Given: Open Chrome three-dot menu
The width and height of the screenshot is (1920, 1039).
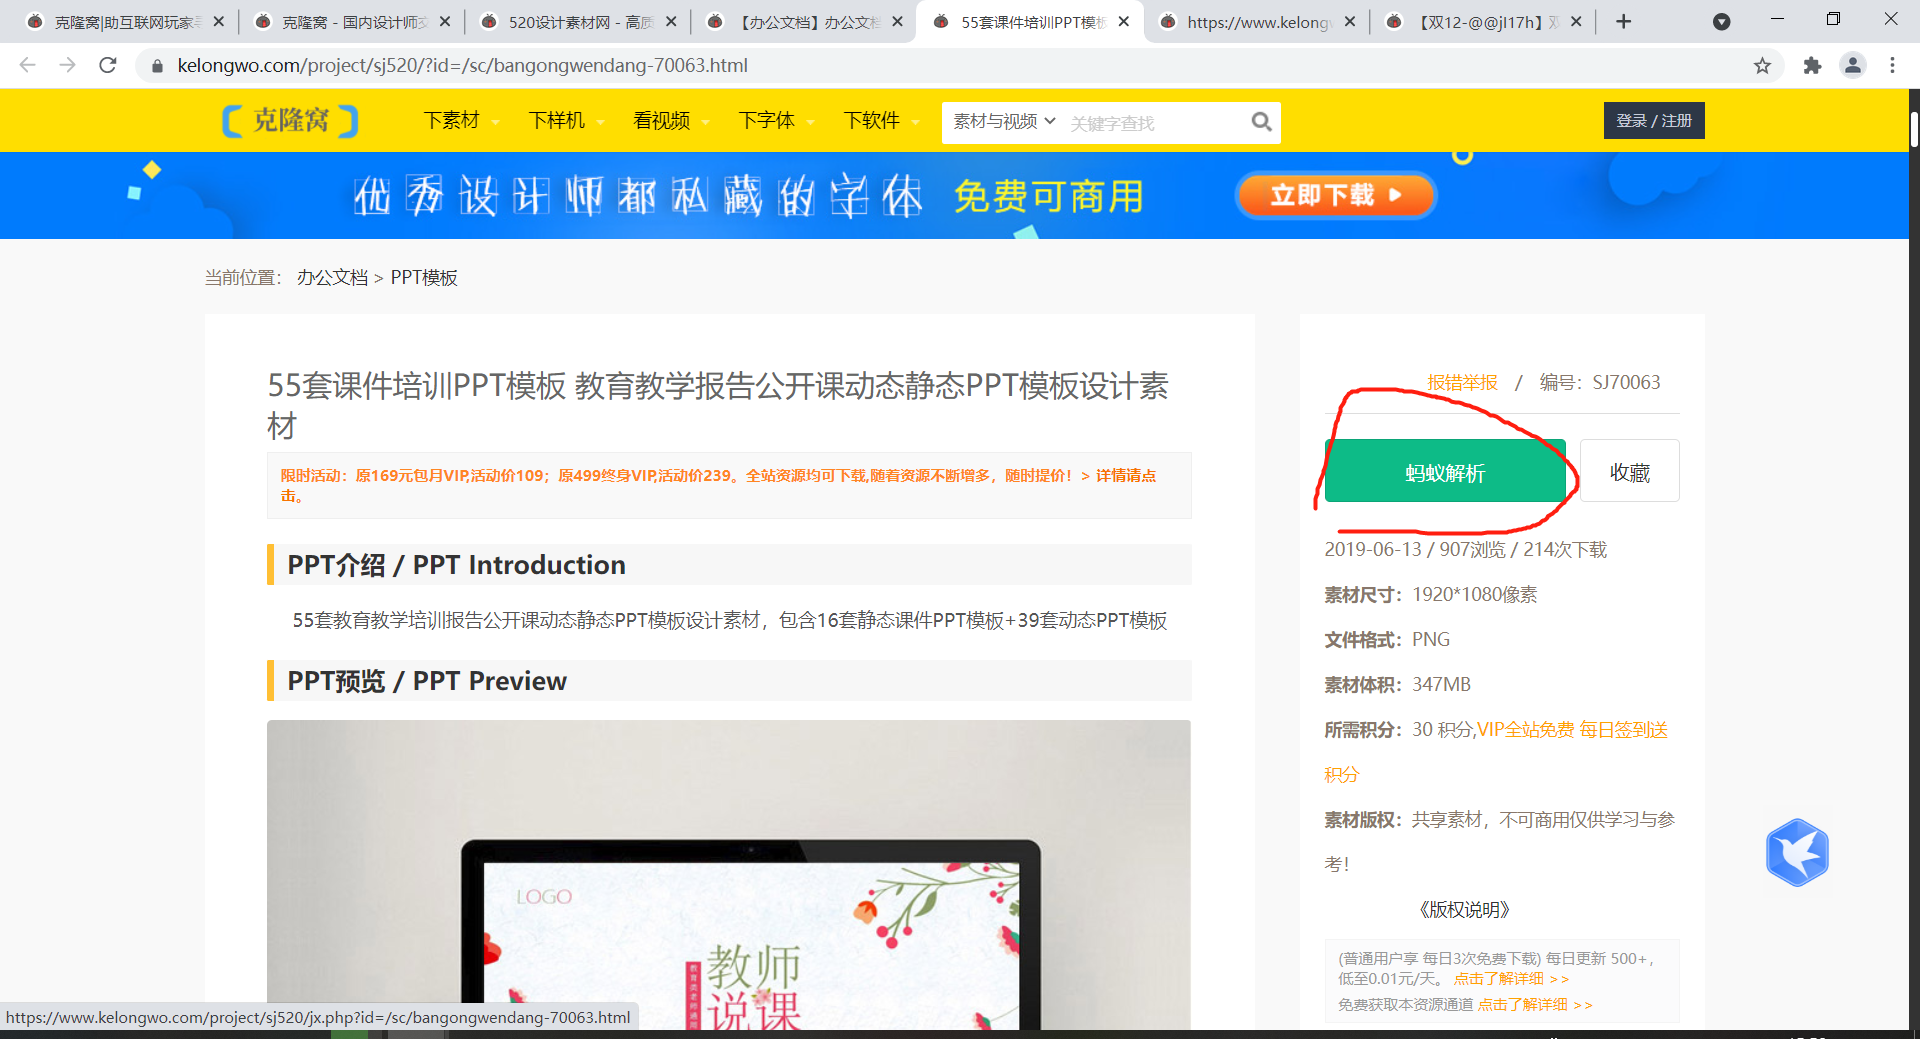Looking at the screenshot, I should coord(1892,65).
